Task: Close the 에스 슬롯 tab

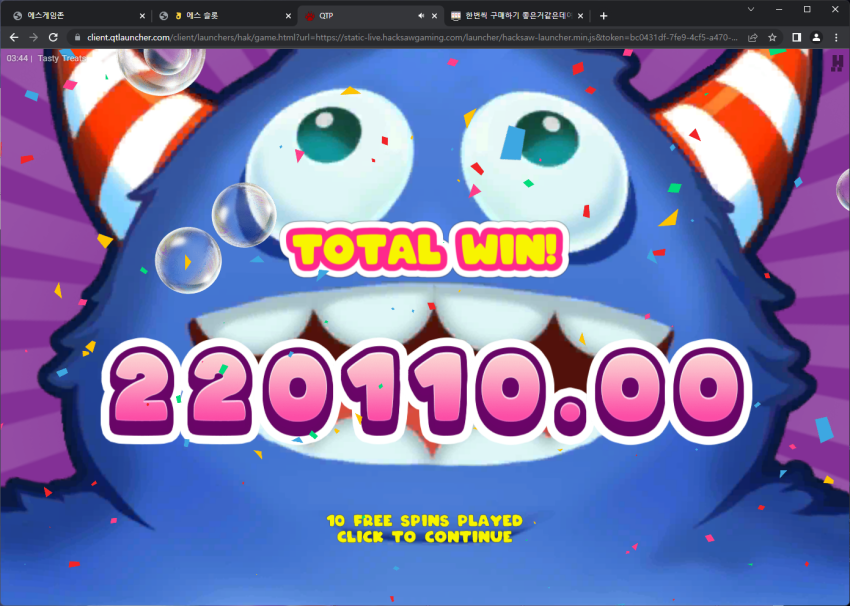Action: [x=288, y=16]
